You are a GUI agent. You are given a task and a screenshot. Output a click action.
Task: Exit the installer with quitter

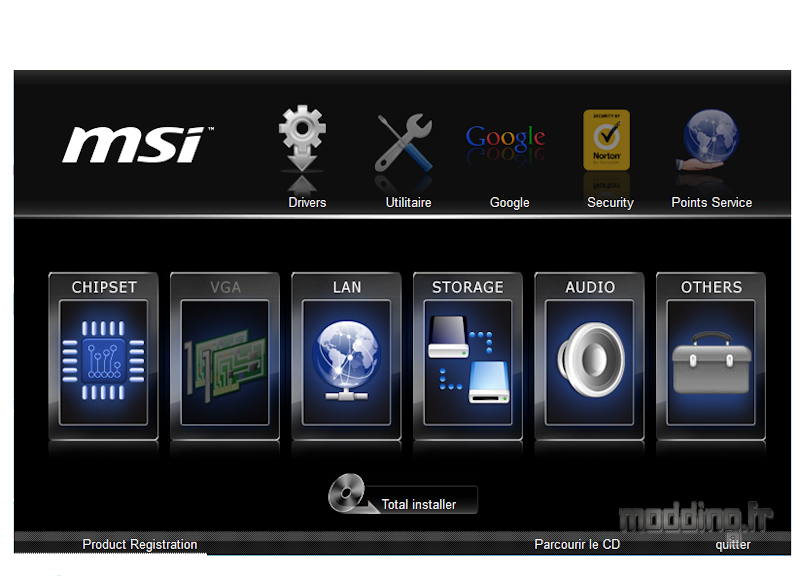tap(733, 544)
